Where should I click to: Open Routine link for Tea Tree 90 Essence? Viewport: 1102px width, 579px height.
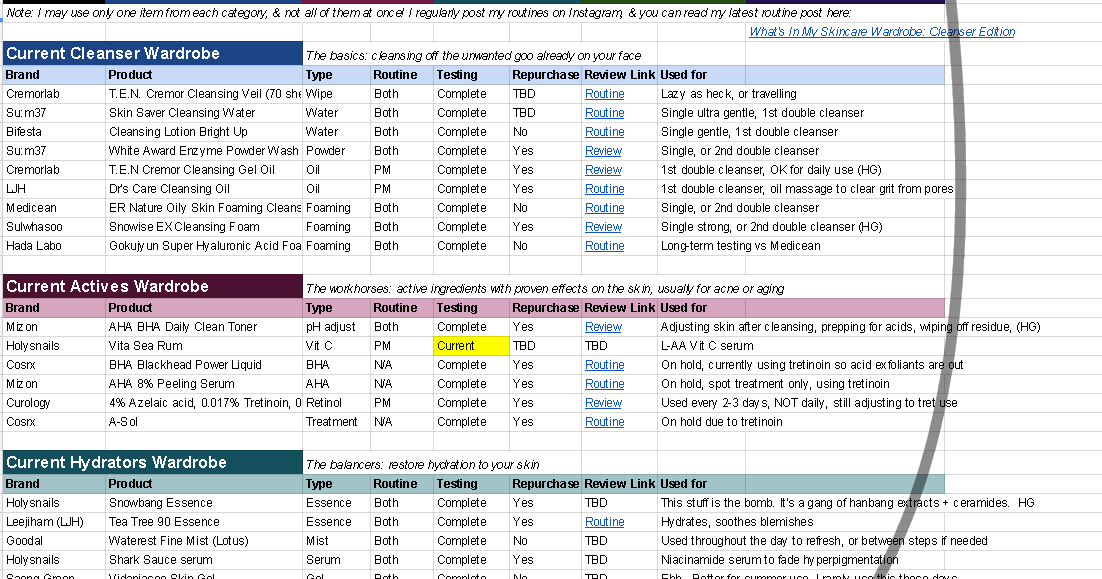tap(604, 522)
